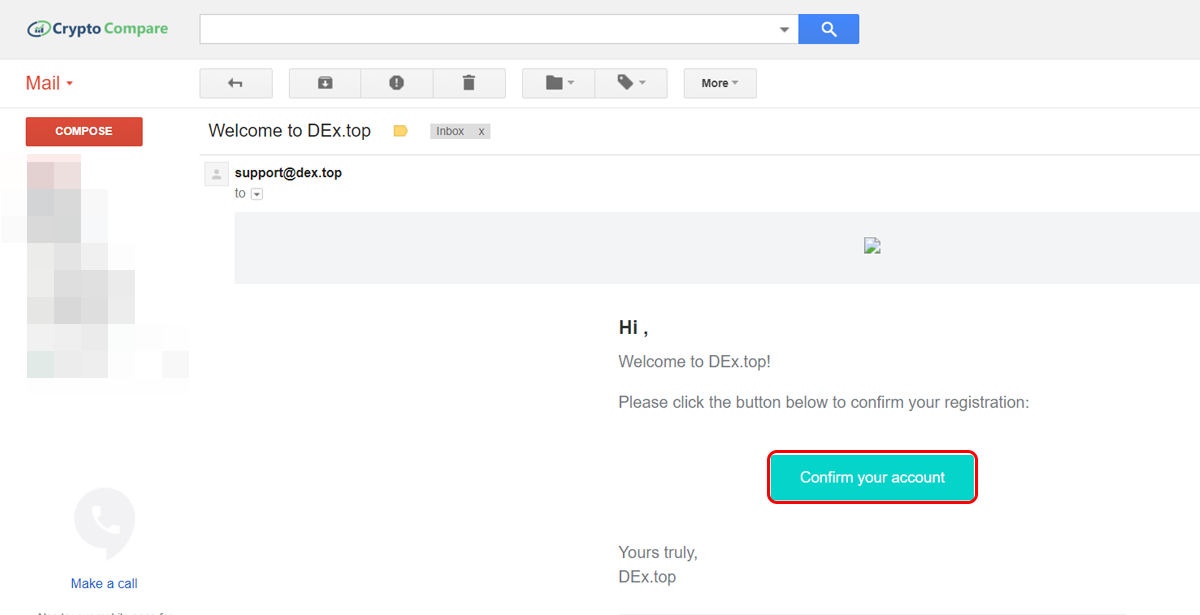1200x615 pixels.
Task: Click the Inbox label tag
Action: (450, 131)
